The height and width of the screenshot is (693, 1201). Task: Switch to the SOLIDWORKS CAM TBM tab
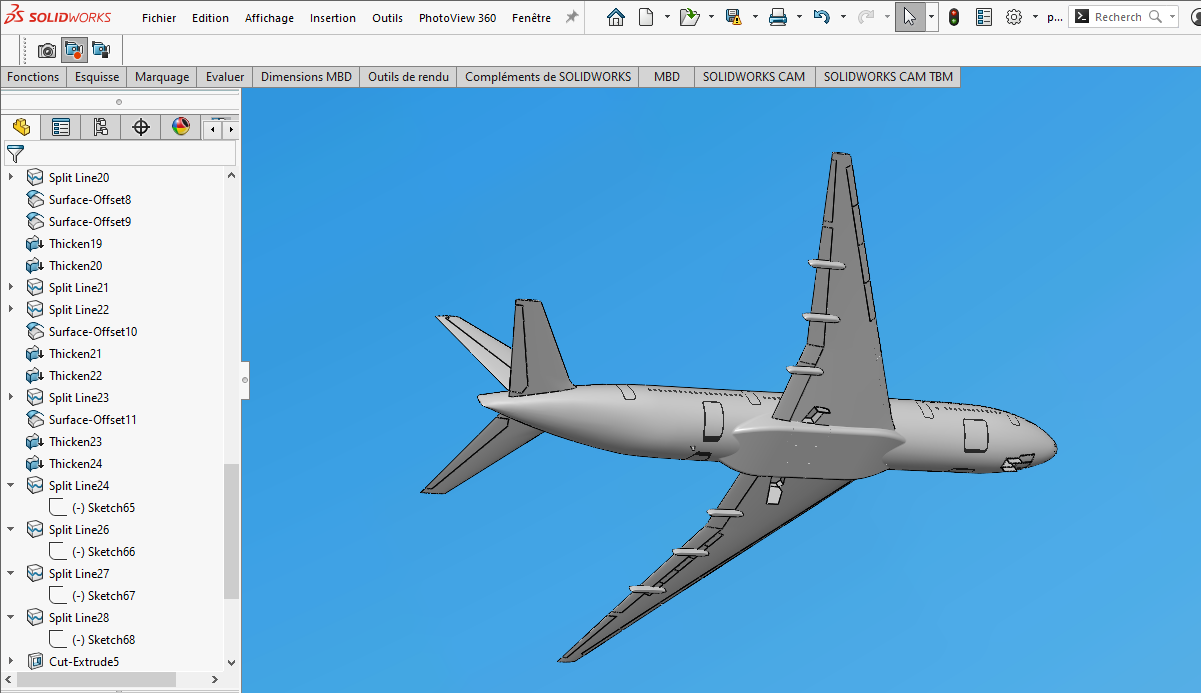pos(888,77)
